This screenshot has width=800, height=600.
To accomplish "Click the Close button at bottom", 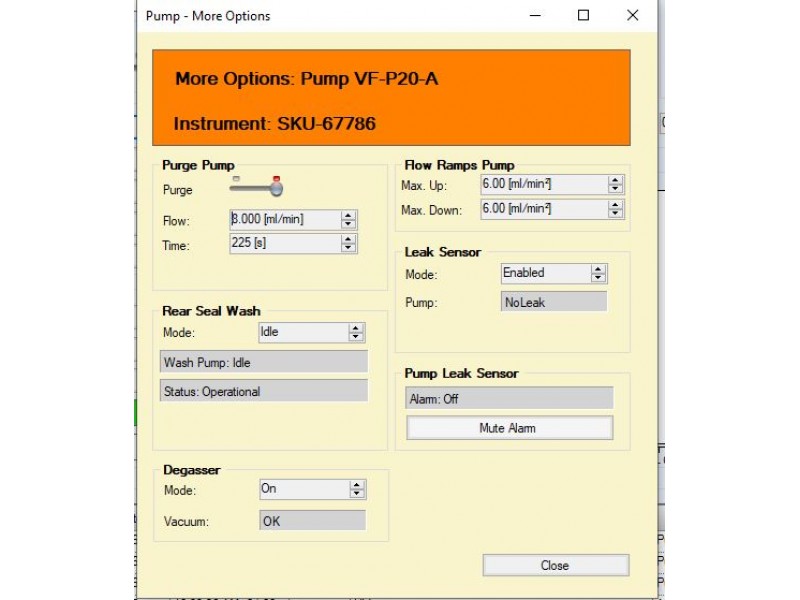I will [x=556, y=565].
